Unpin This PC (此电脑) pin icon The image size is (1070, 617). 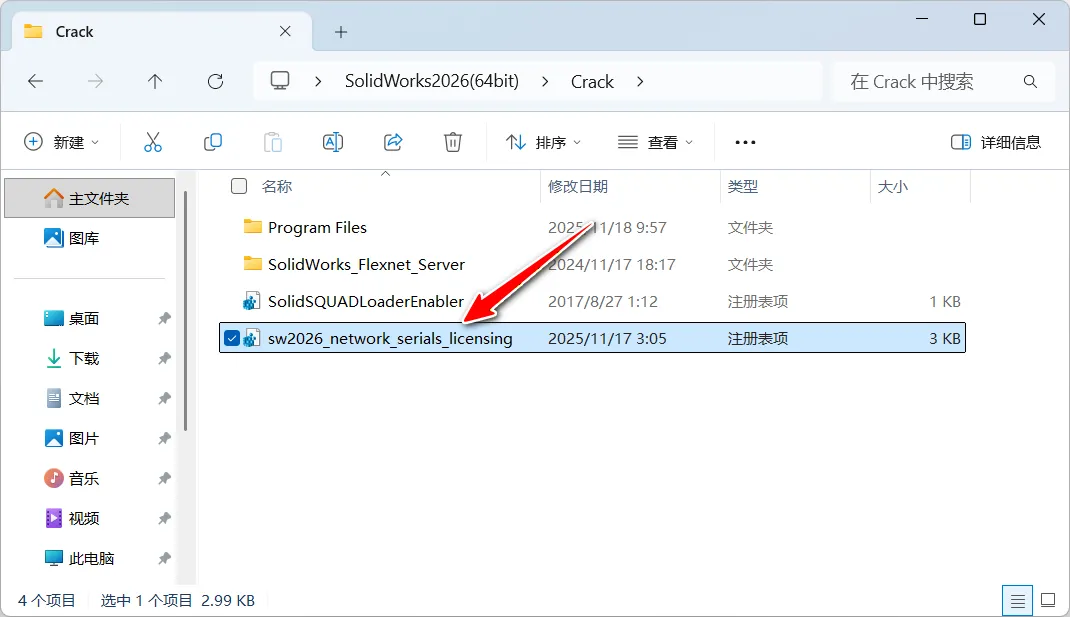point(164,558)
